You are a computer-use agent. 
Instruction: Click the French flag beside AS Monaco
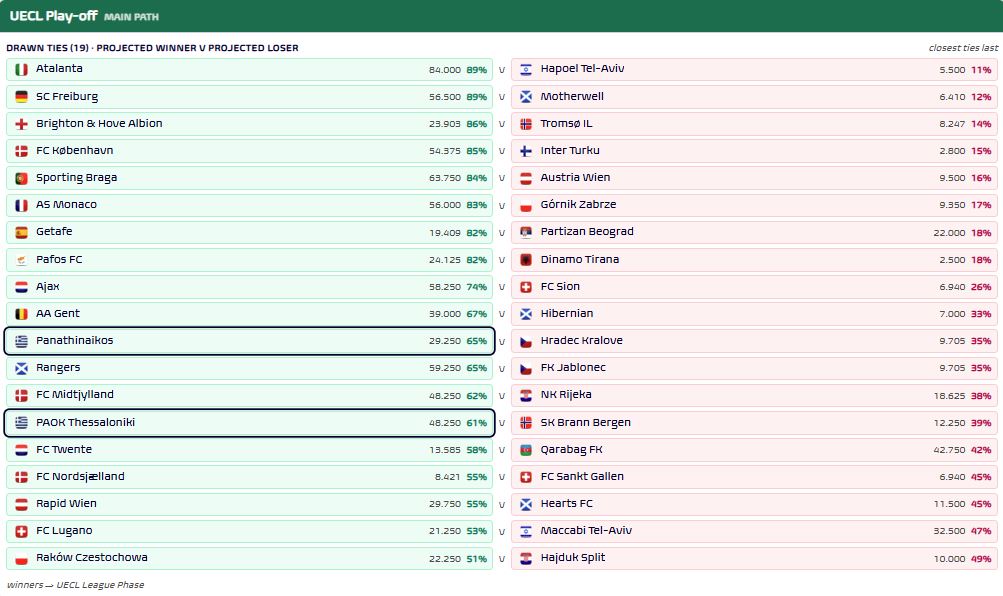tap(21, 205)
